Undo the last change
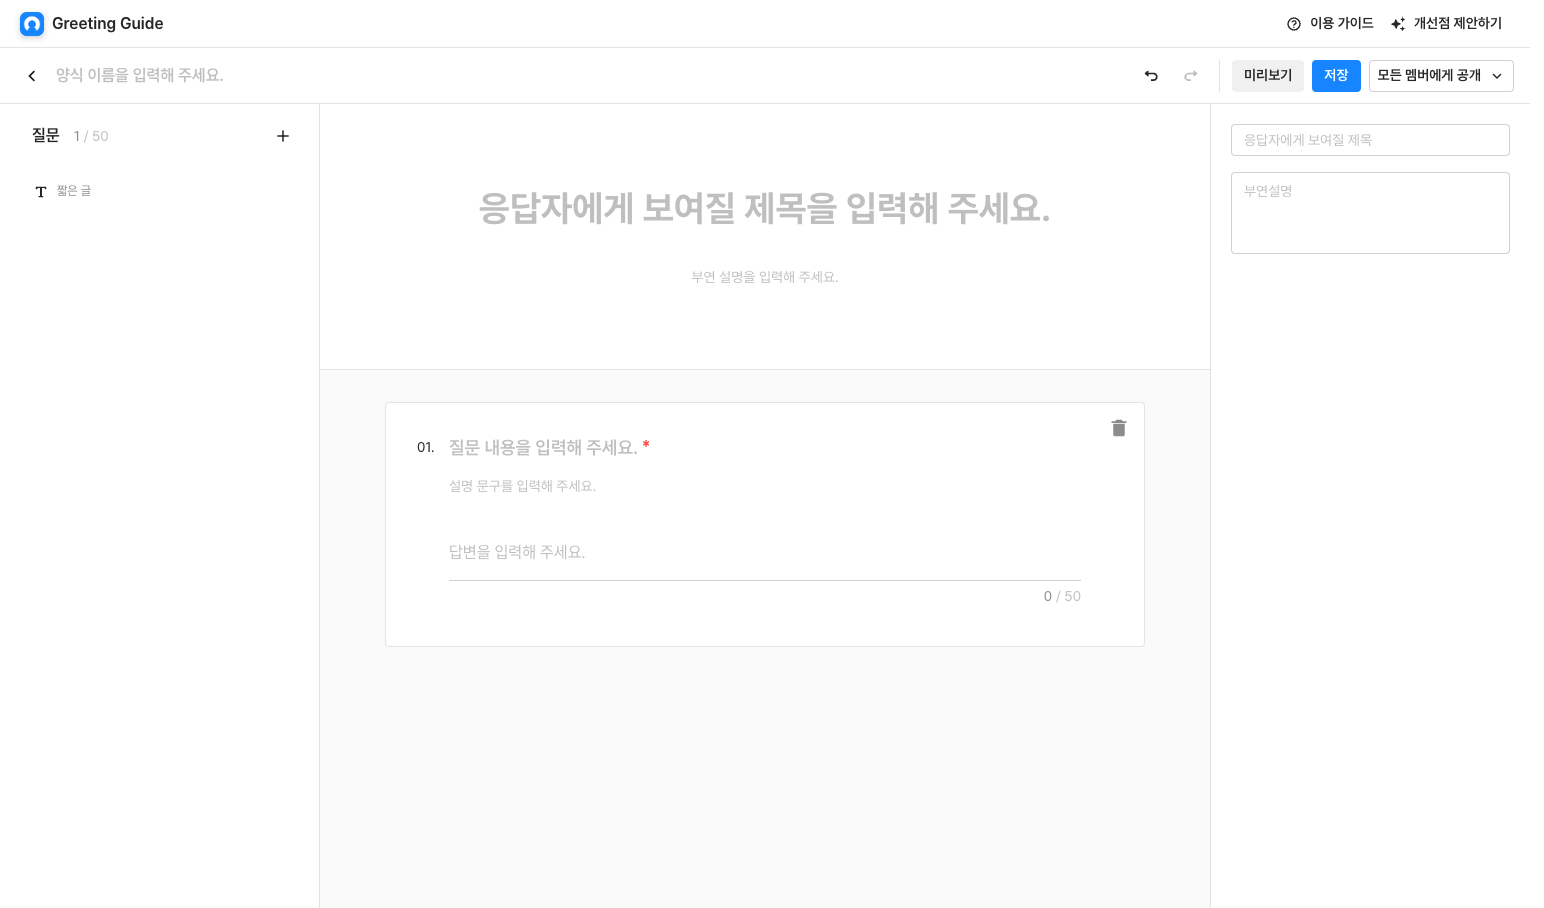Viewport: 1544px width, 908px height. (x=1151, y=76)
